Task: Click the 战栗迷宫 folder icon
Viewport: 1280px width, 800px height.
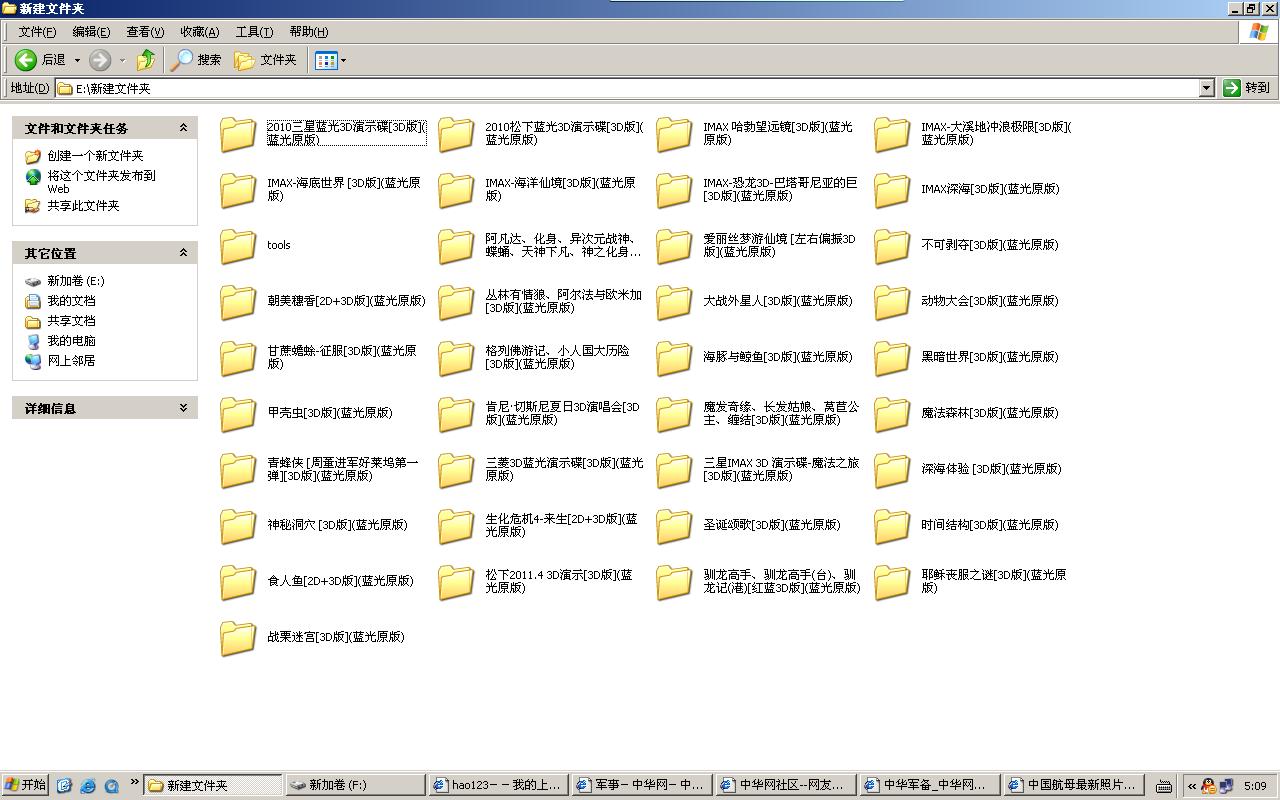Action: tap(238, 637)
